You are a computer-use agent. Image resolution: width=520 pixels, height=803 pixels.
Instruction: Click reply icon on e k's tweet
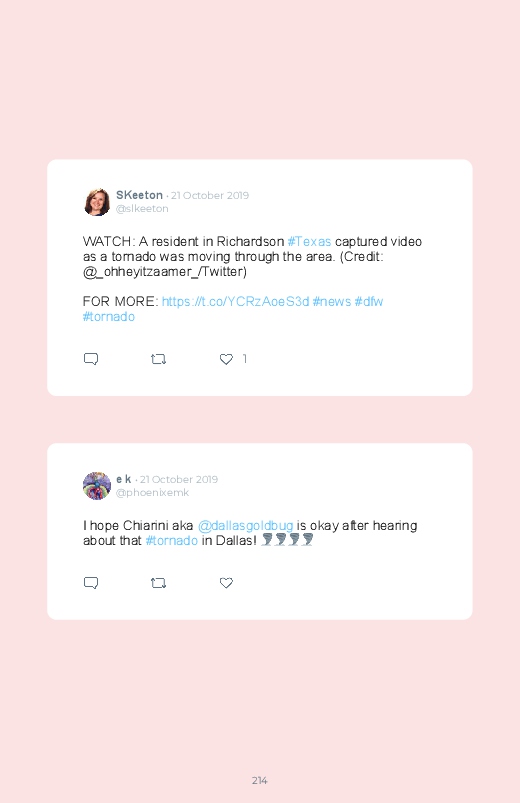91,583
